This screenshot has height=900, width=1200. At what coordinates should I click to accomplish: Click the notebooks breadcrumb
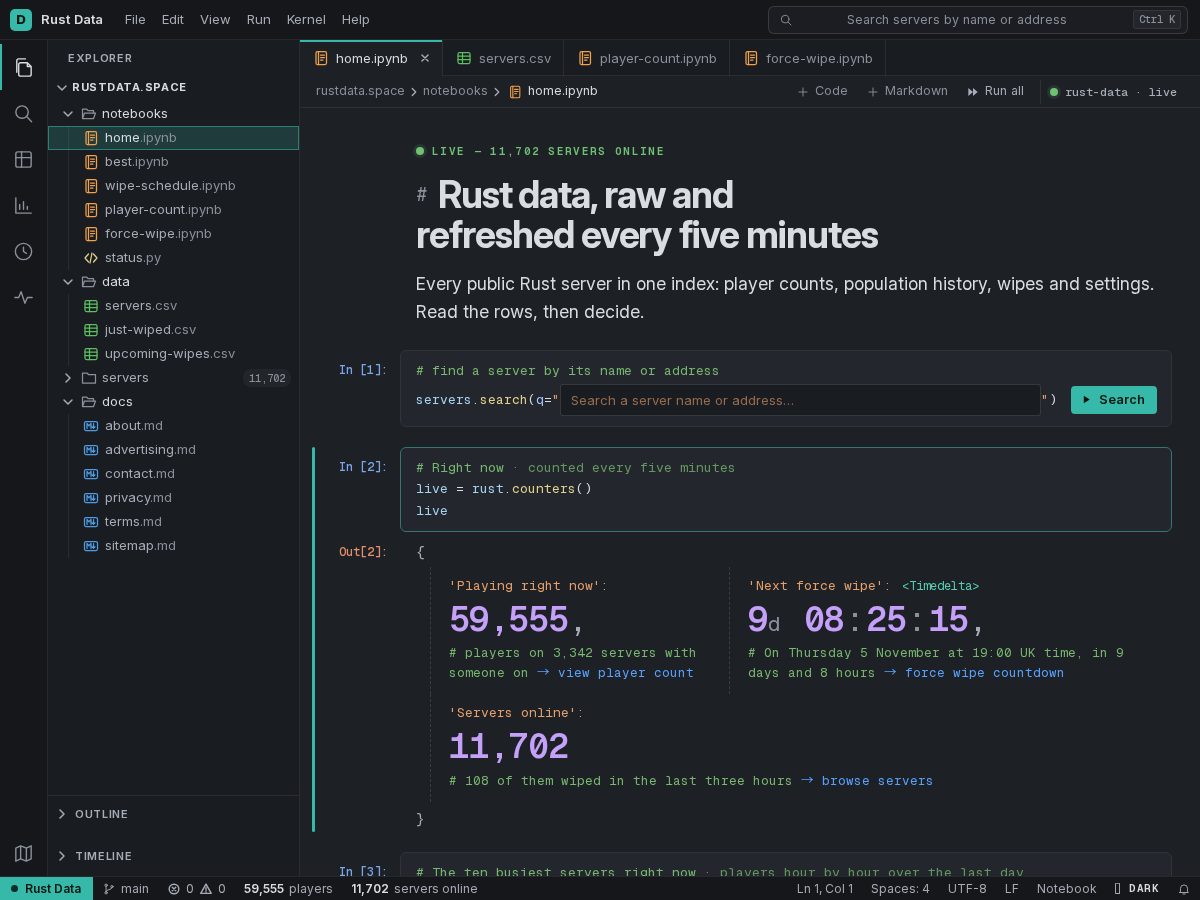click(x=455, y=91)
